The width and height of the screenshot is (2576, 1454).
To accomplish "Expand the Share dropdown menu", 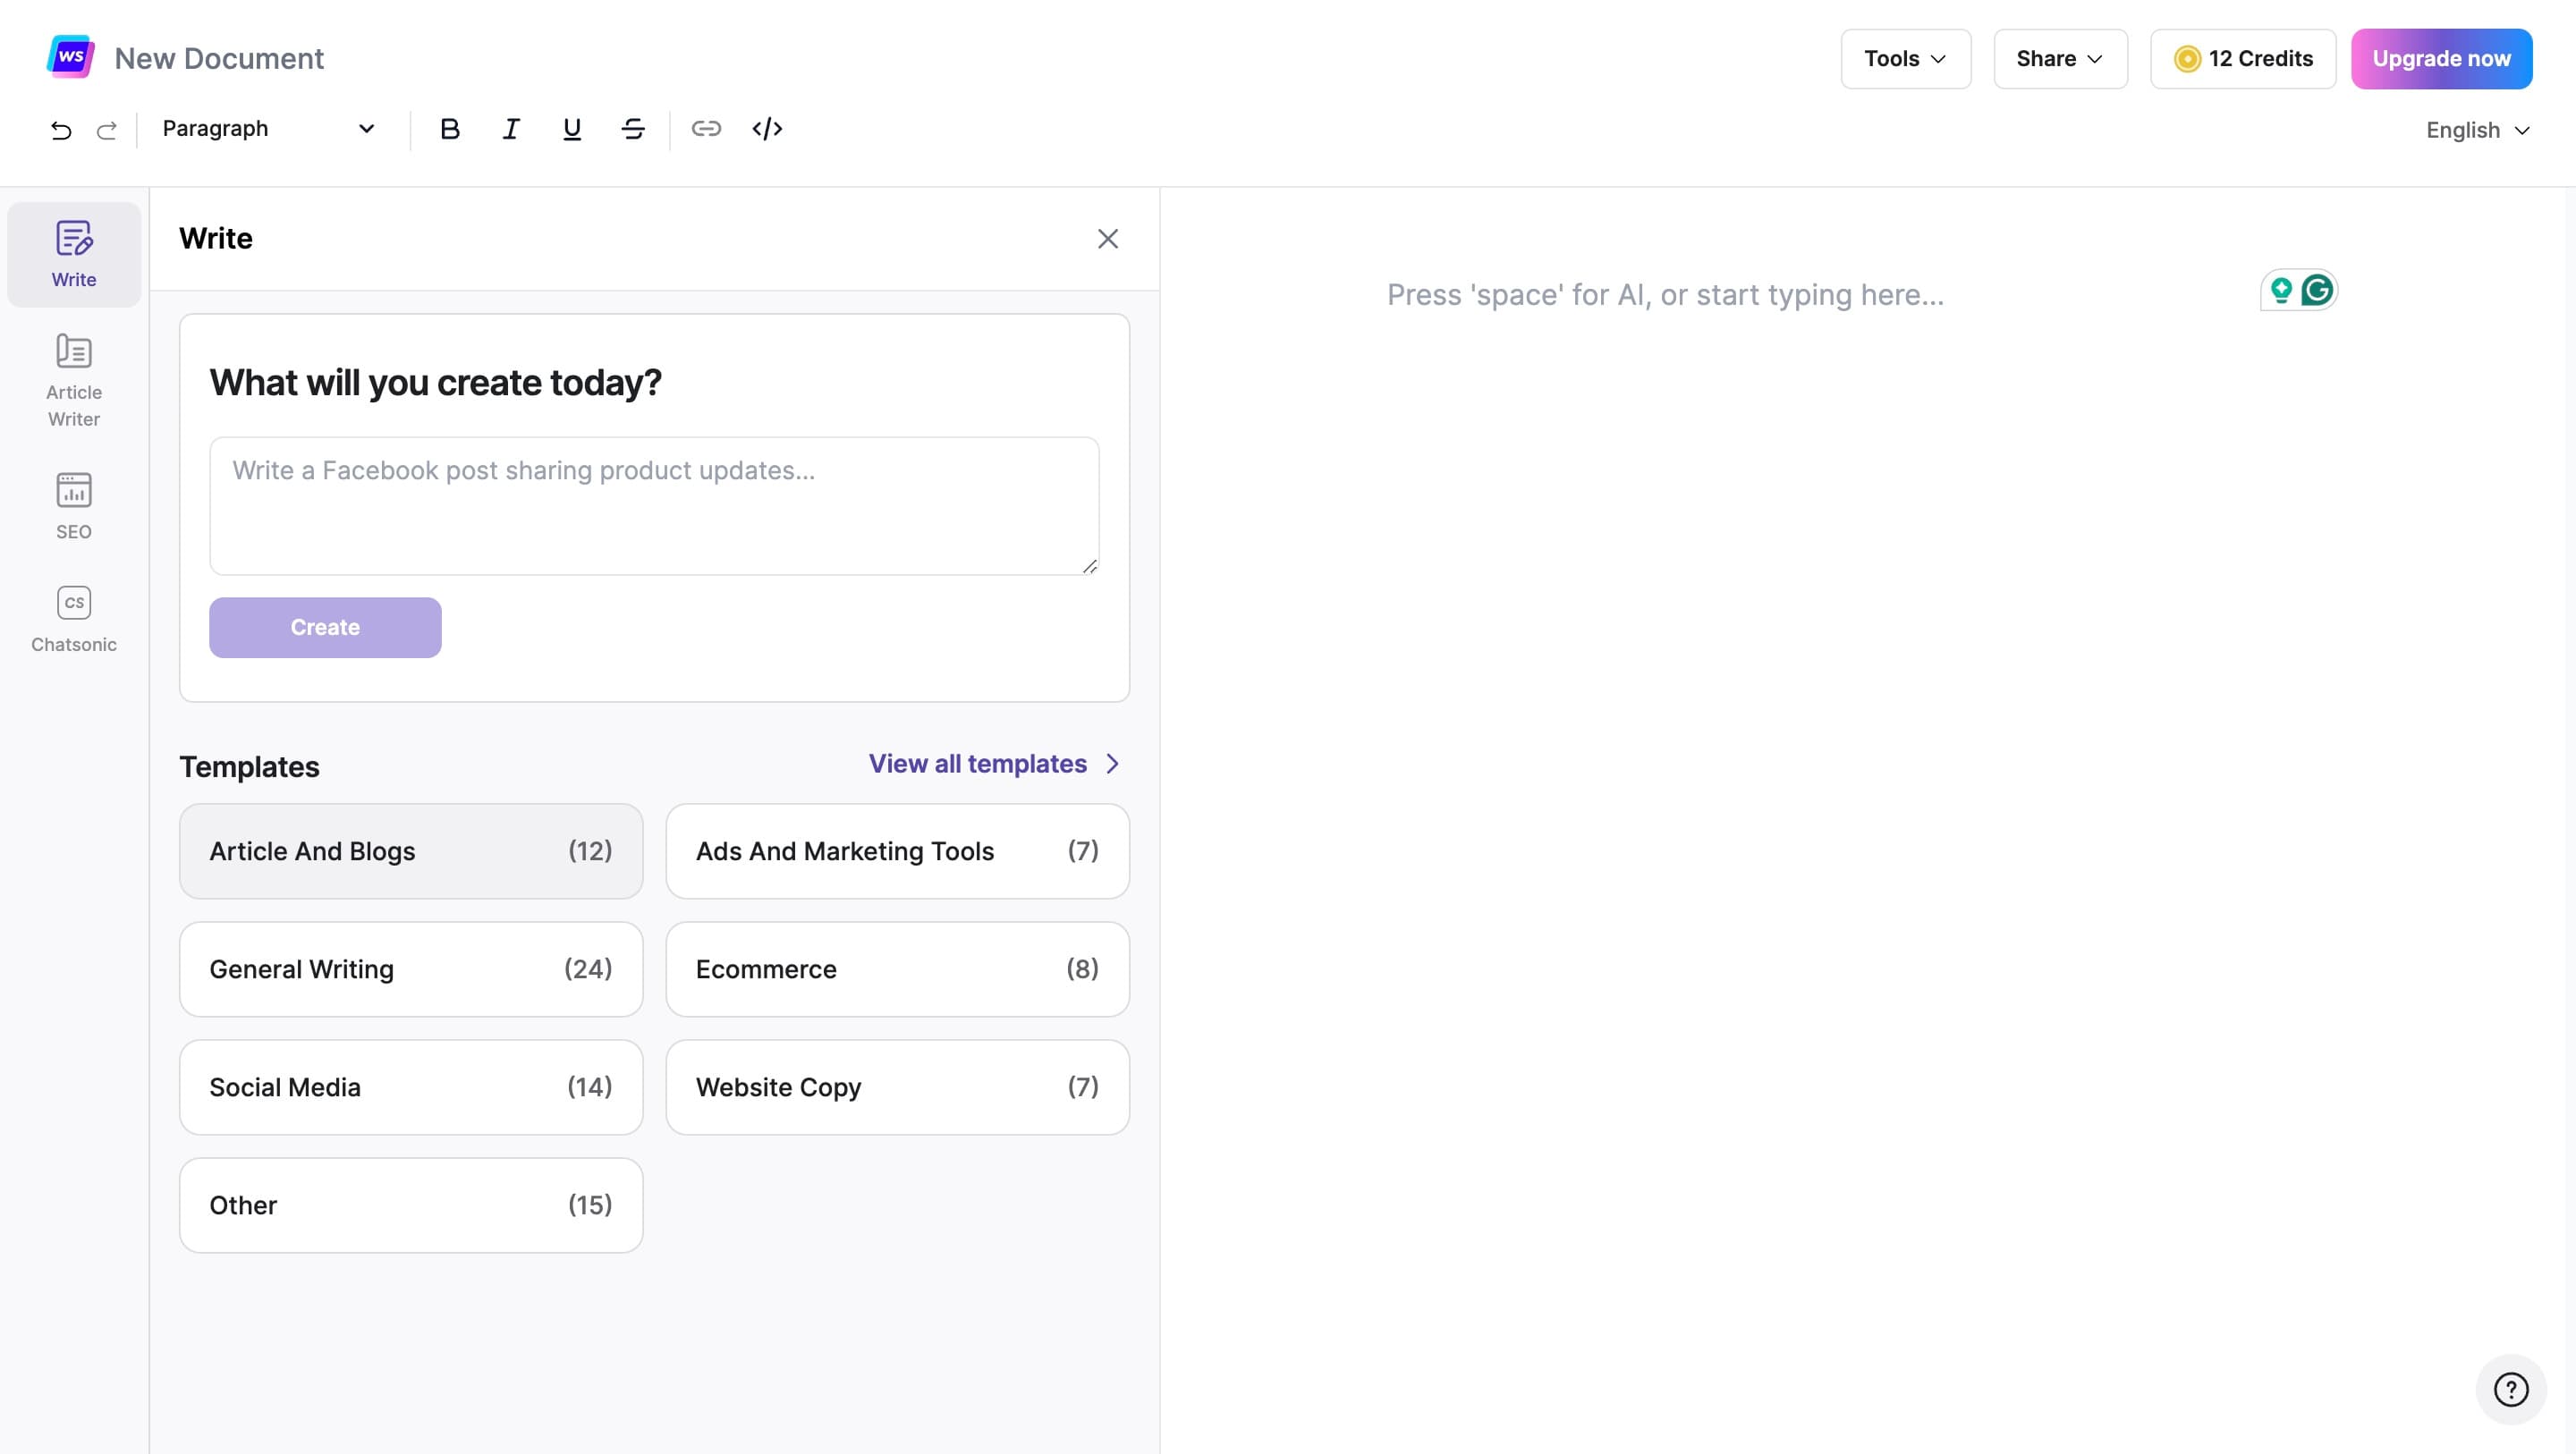I will pos(2060,59).
